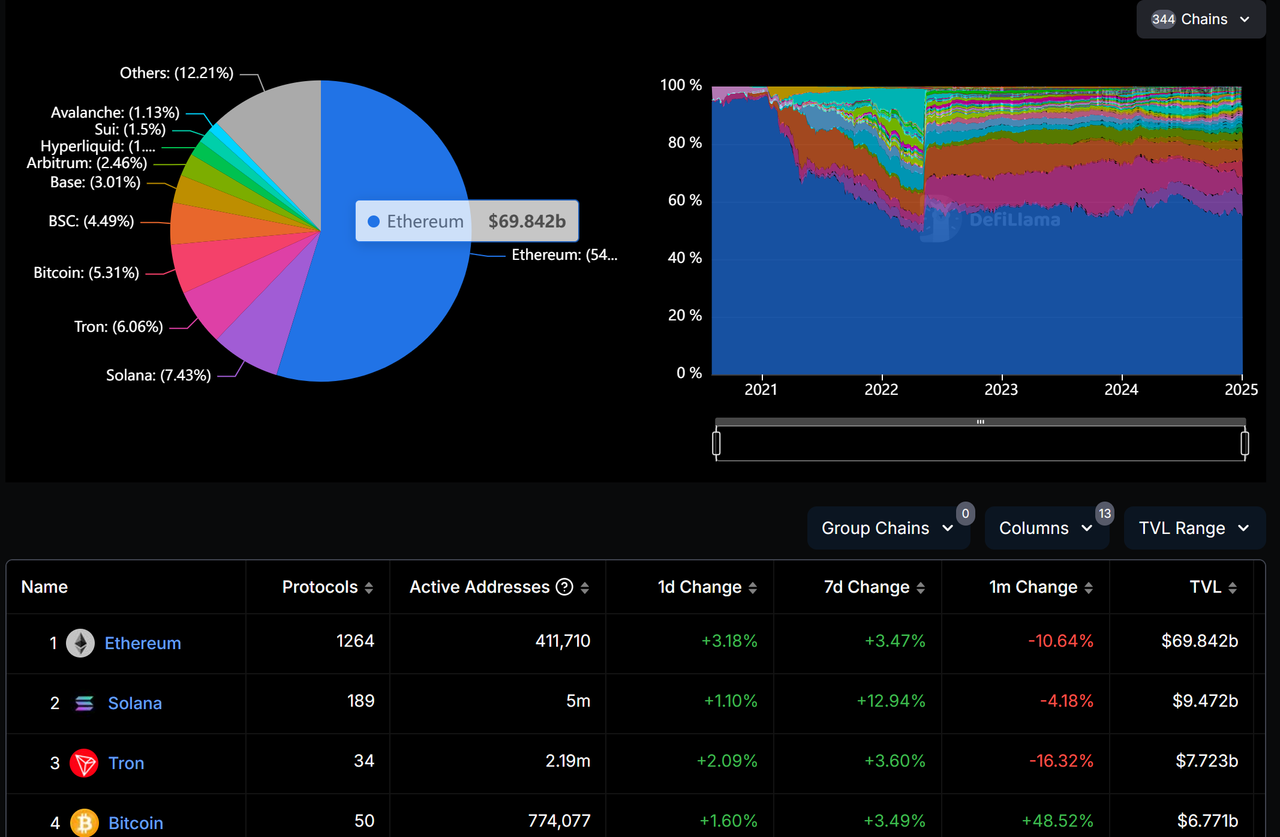Click the 'Others: (12.21%)' pie label
This screenshot has width=1280, height=837.
pos(177,73)
